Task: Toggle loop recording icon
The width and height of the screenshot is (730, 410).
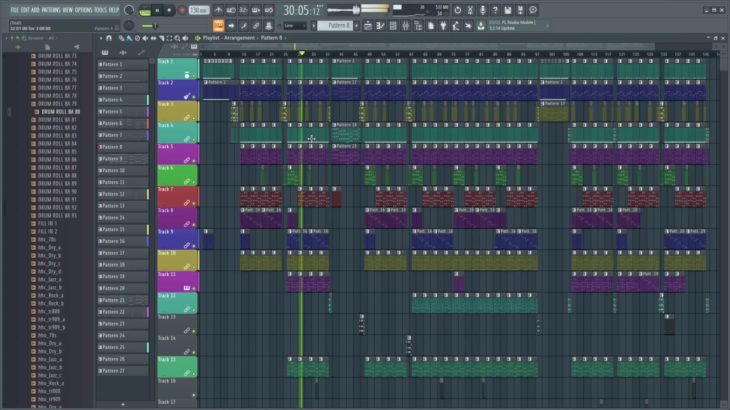Action: [269, 10]
